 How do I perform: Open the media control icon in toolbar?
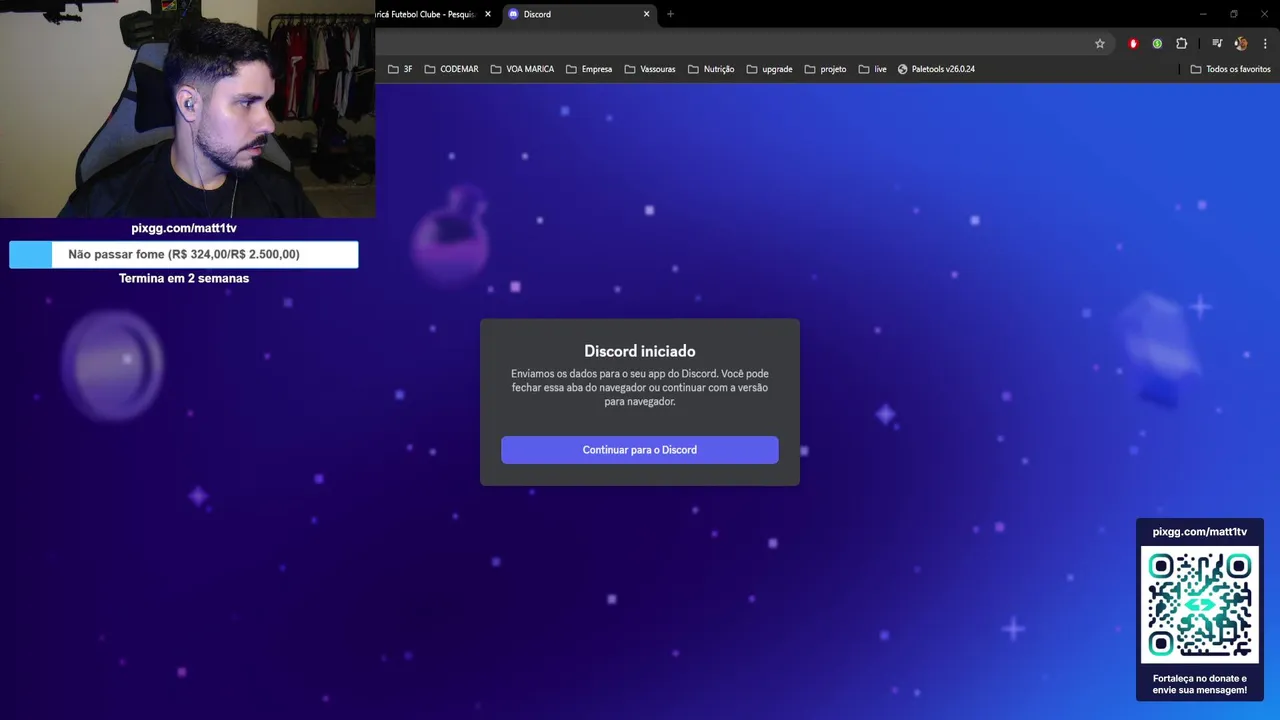[x=1217, y=44]
